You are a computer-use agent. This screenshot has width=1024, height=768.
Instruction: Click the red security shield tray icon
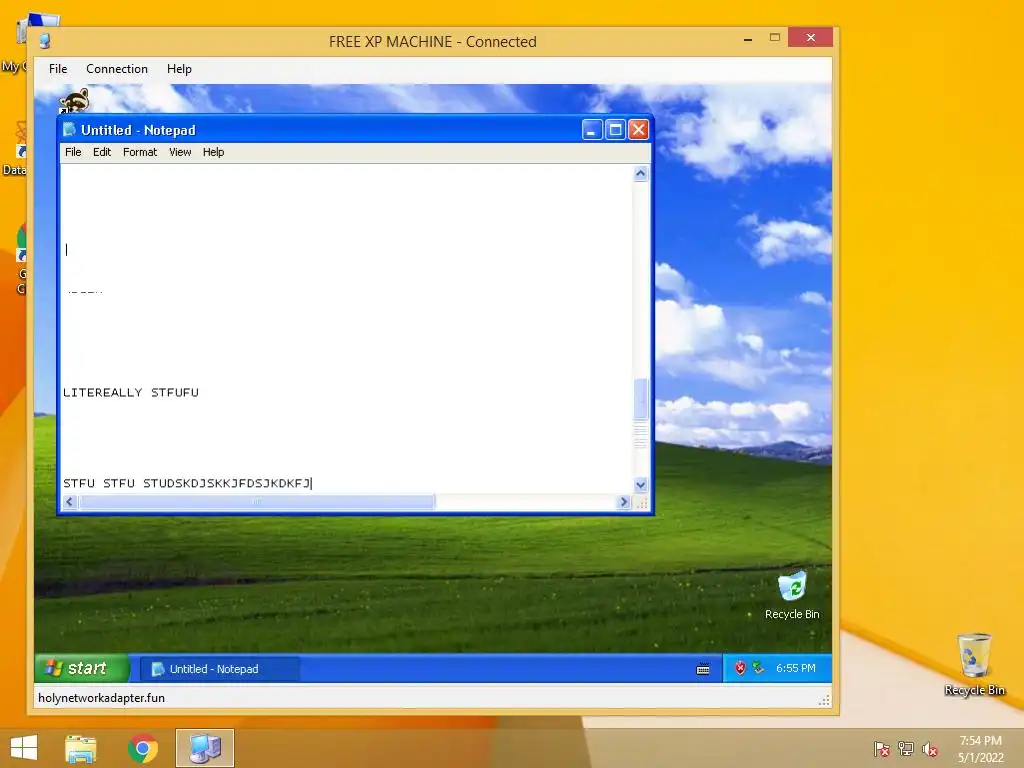[x=740, y=668]
